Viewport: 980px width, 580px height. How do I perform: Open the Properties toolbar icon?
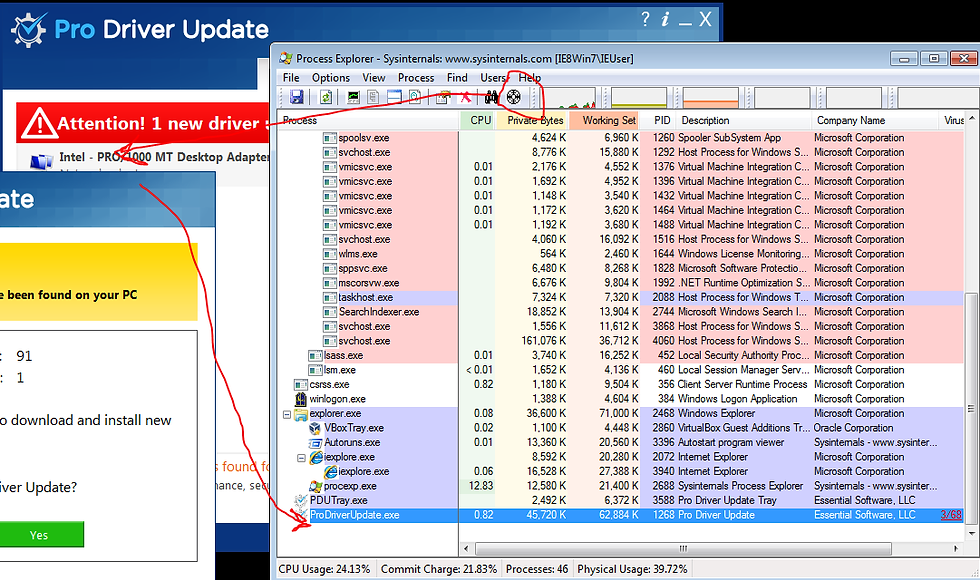pyautogui.click(x=444, y=97)
